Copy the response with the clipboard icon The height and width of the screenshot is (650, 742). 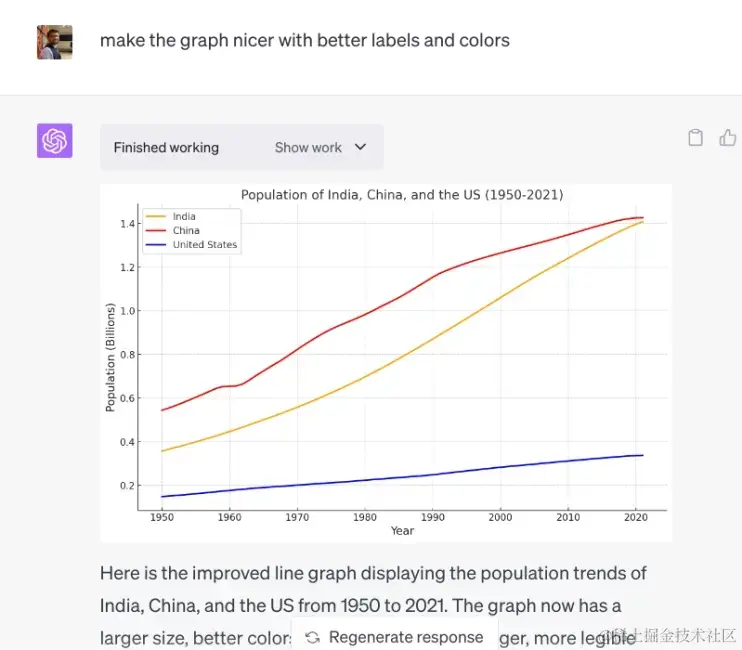click(696, 138)
